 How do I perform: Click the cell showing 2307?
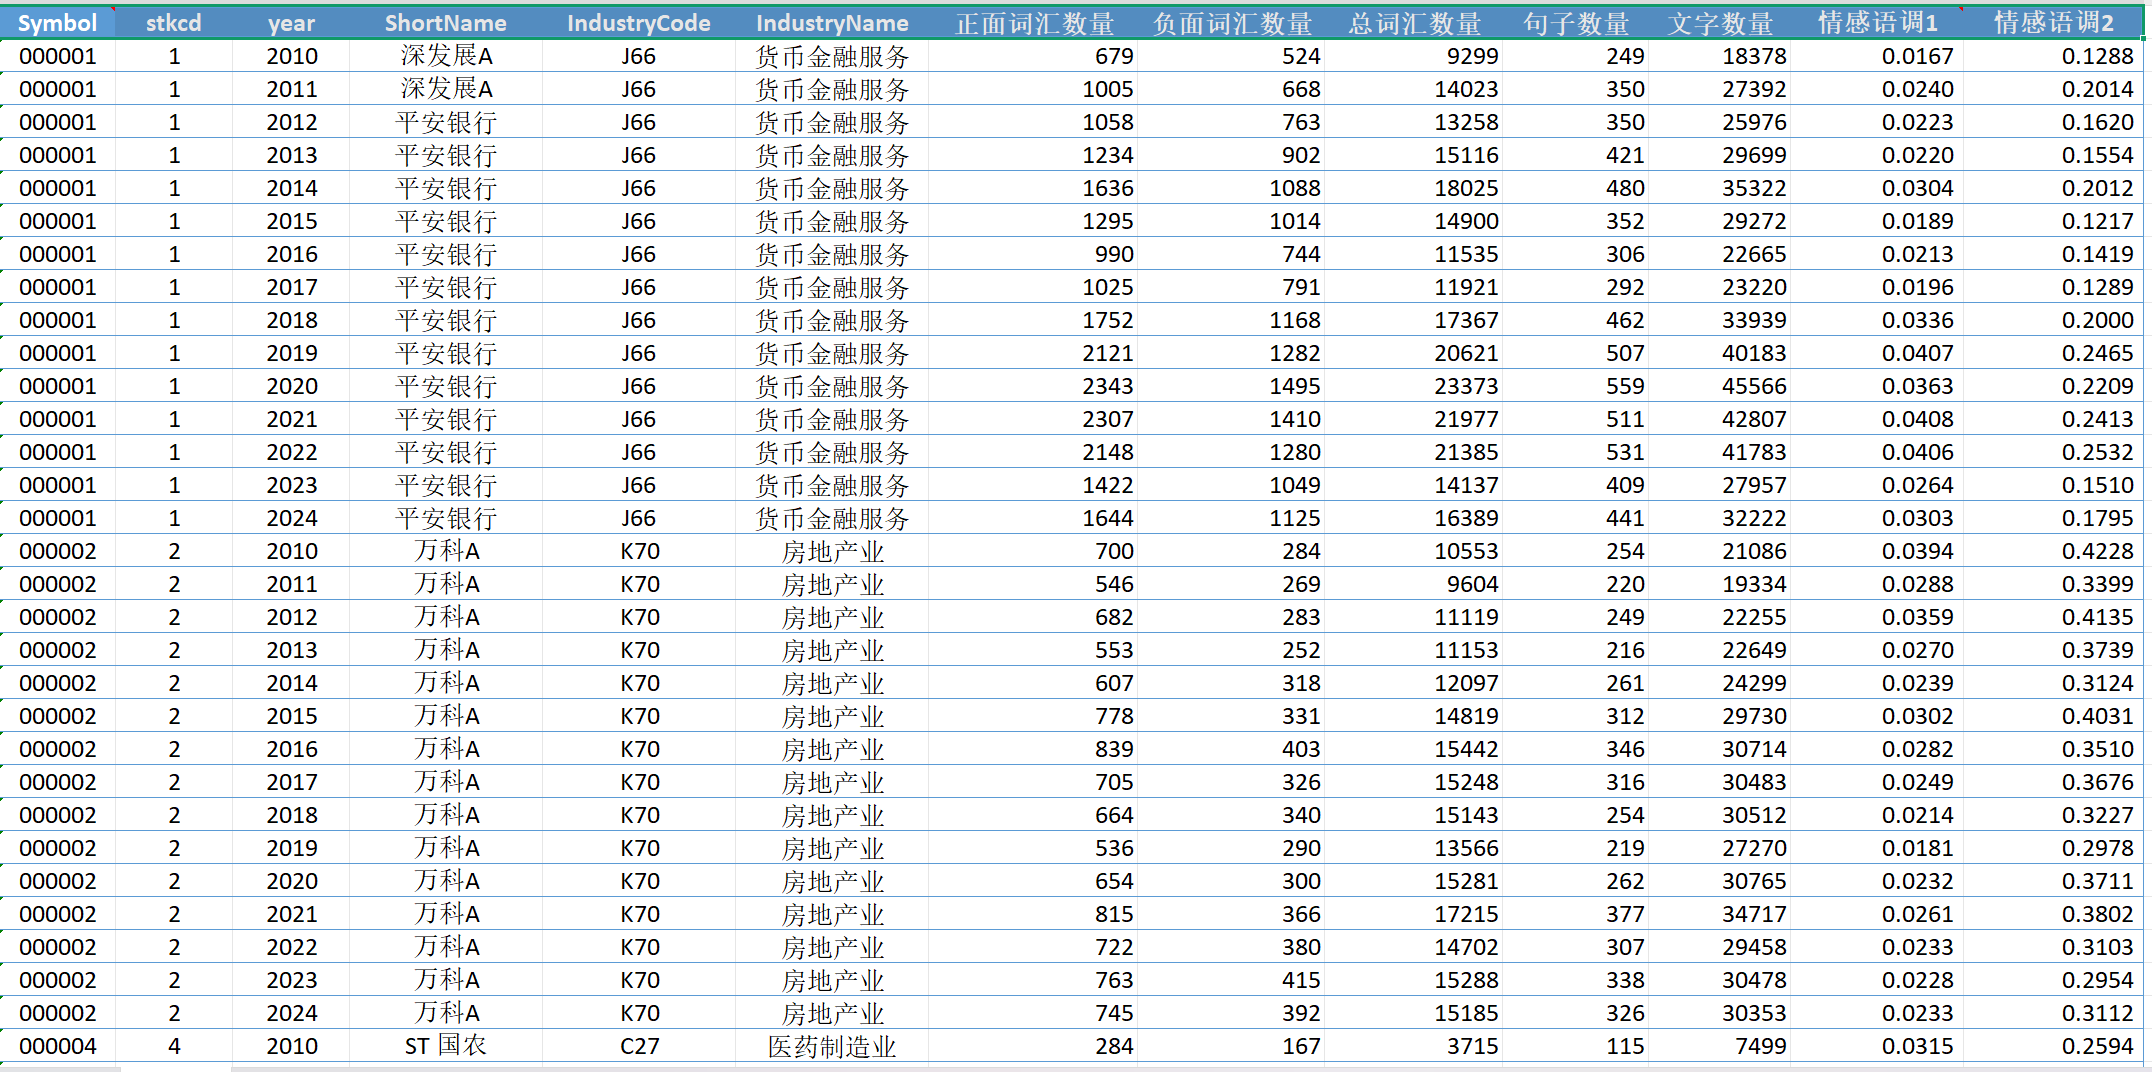click(1034, 419)
